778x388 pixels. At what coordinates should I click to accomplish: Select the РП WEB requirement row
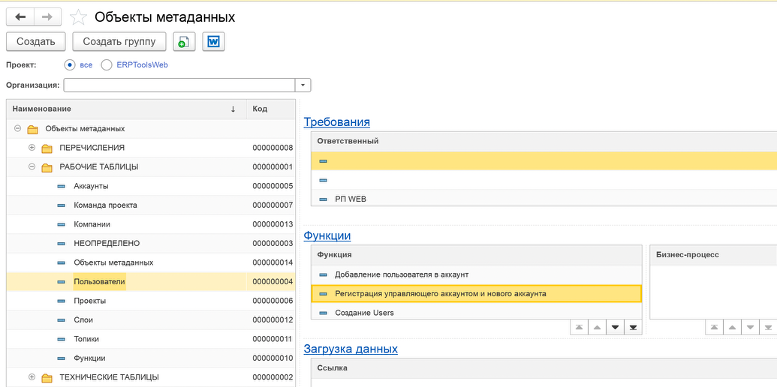[544, 199]
